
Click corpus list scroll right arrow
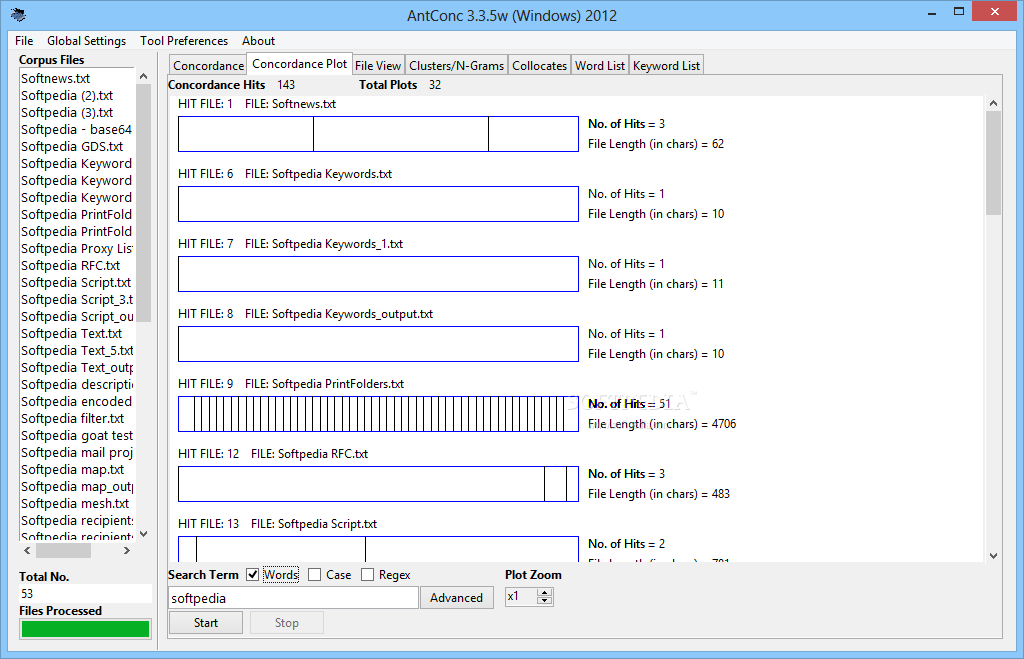127,551
